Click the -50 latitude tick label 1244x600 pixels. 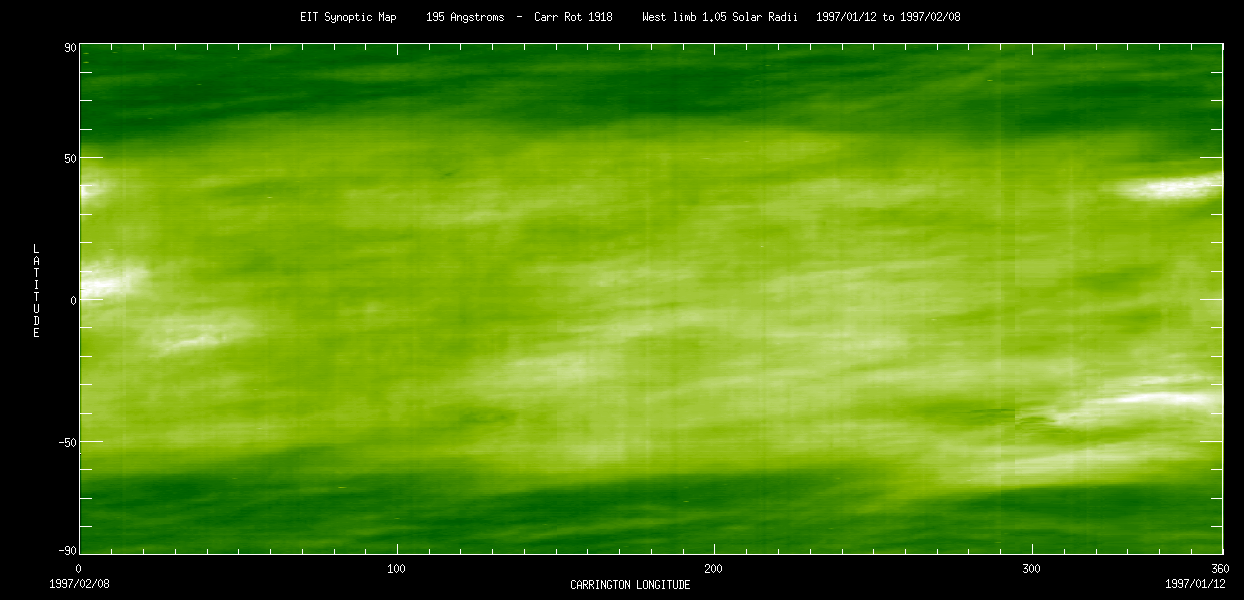click(67, 442)
